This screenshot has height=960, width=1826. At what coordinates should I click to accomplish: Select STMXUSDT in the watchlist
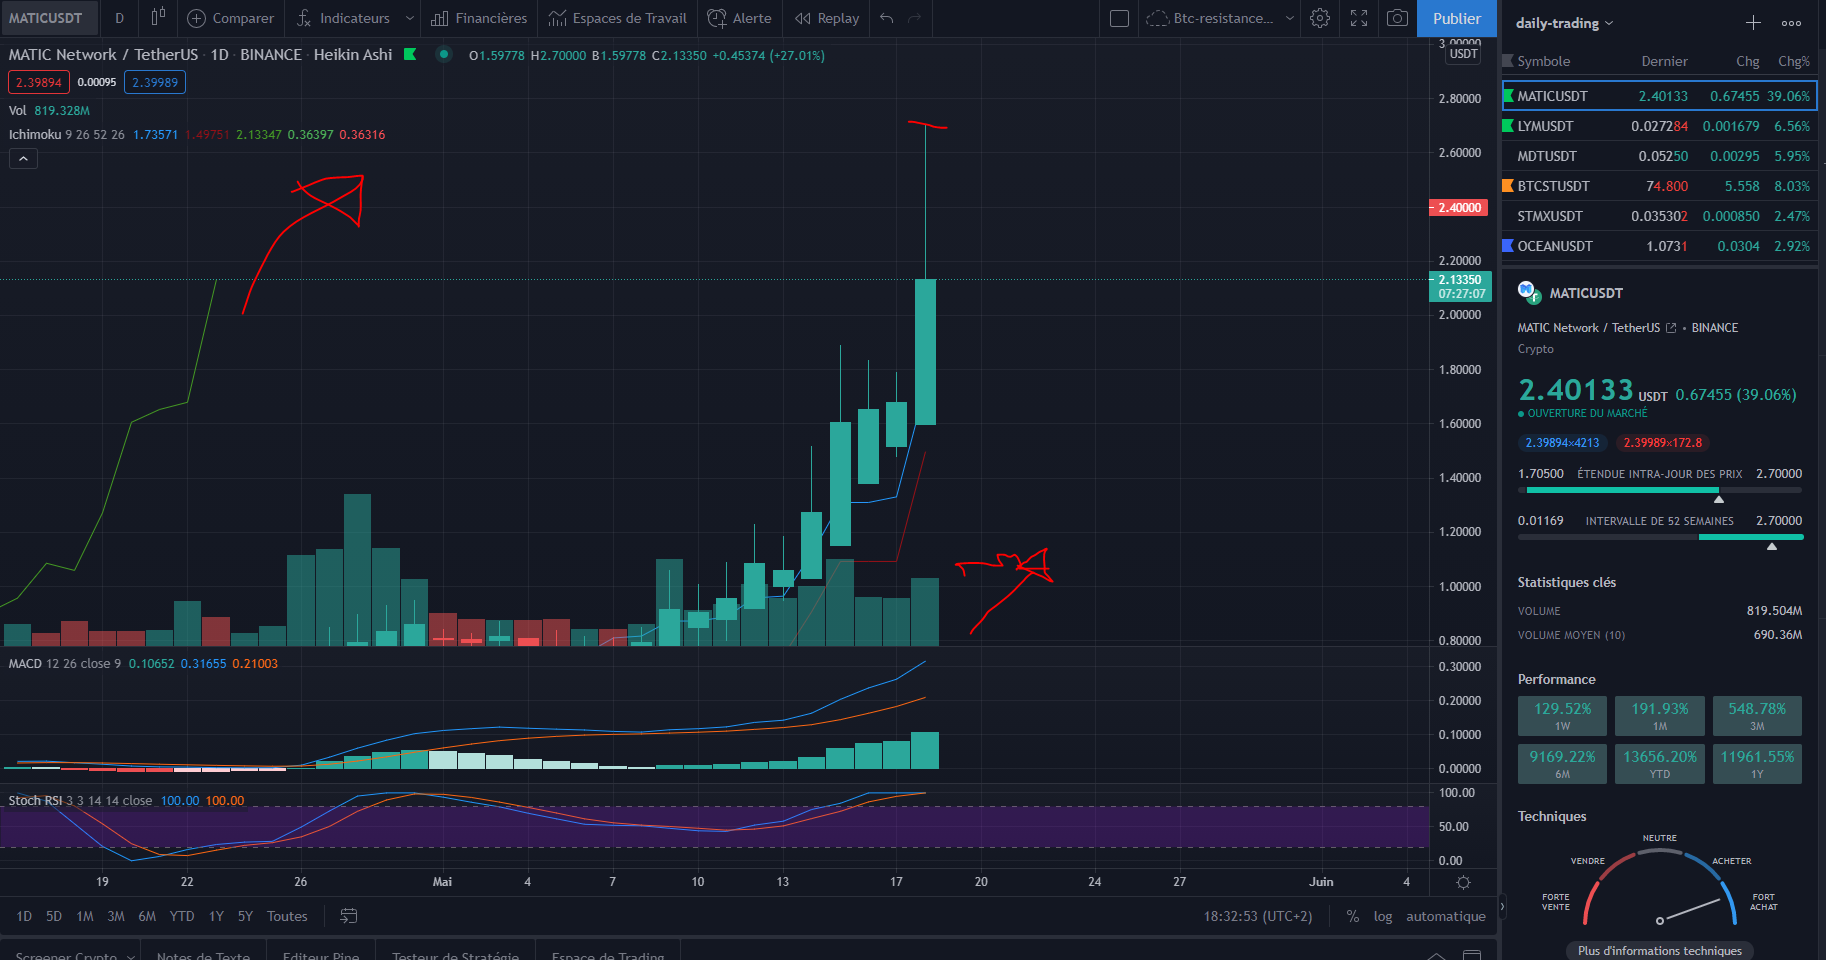coord(1660,216)
